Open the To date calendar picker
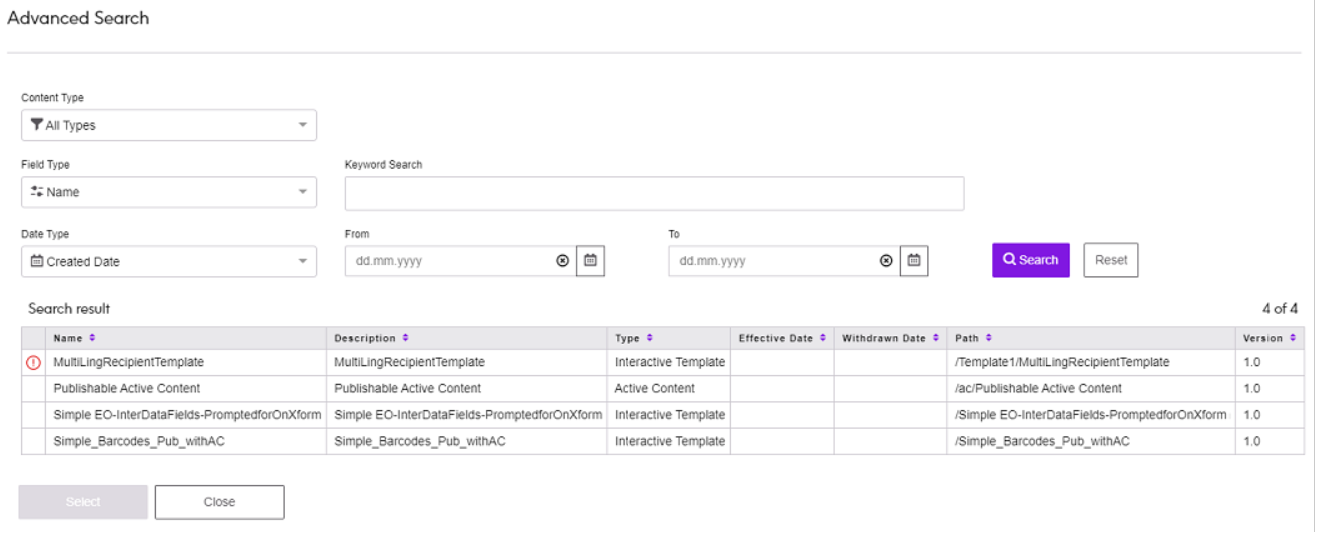 click(x=913, y=261)
